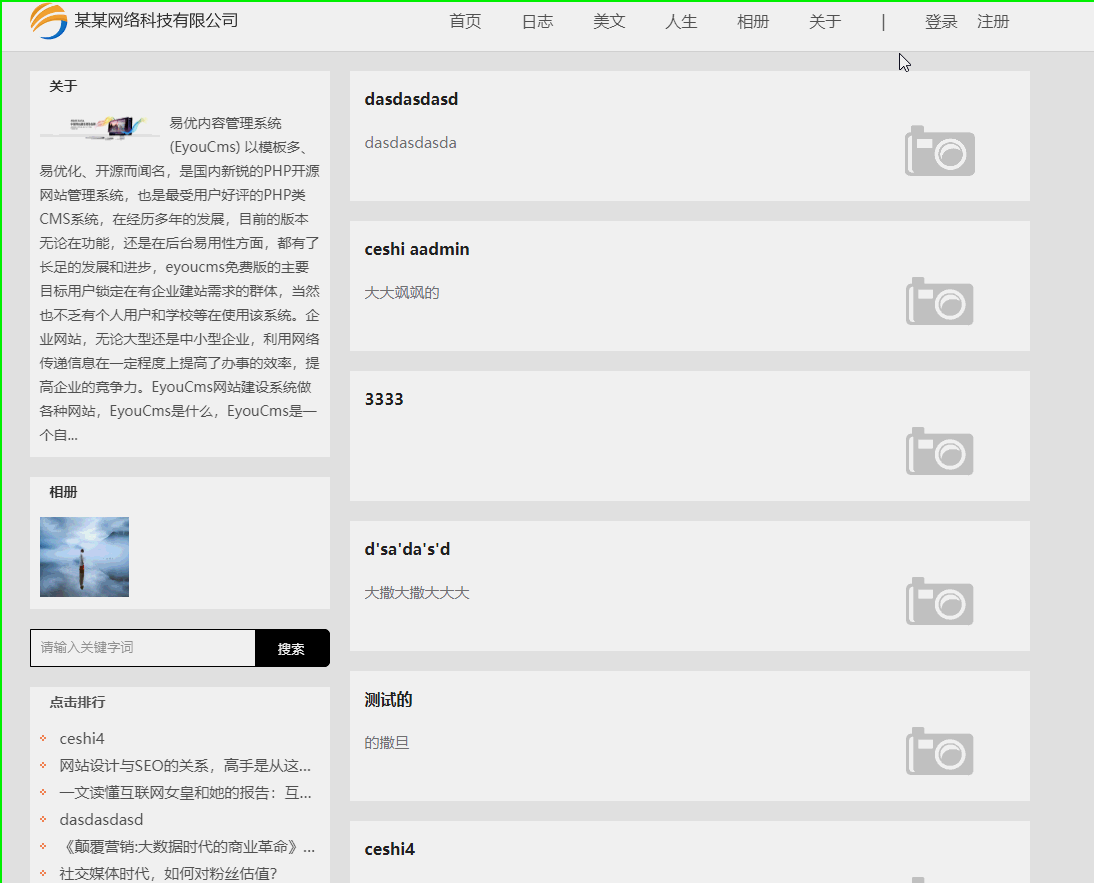Screen dimensions: 1094x883
Task: Go to 首页 in the navigation
Action: [x=465, y=22]
